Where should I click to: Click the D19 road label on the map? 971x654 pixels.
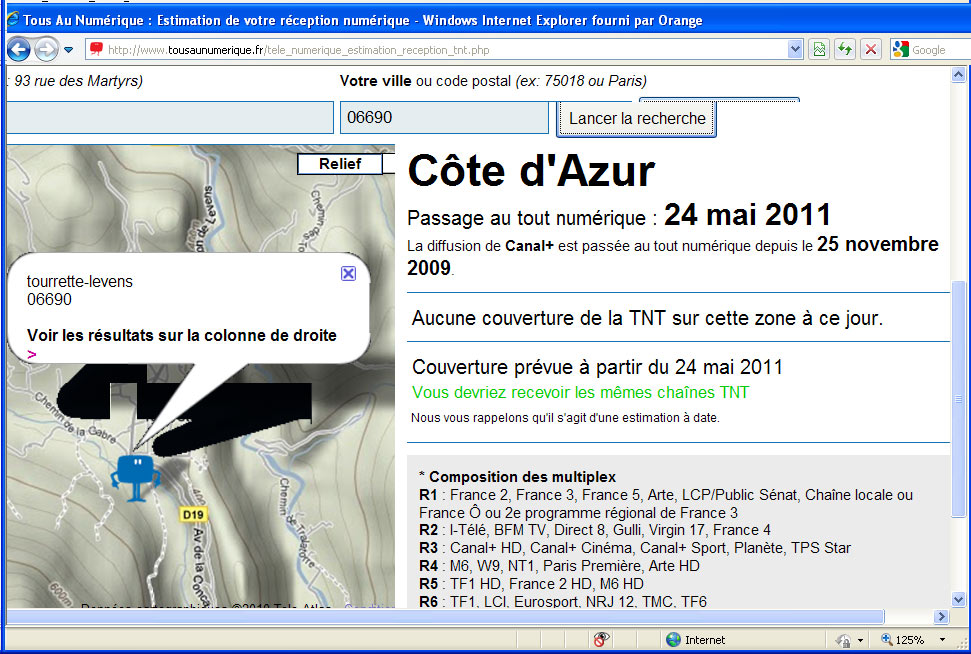click(x=193, y=514)
